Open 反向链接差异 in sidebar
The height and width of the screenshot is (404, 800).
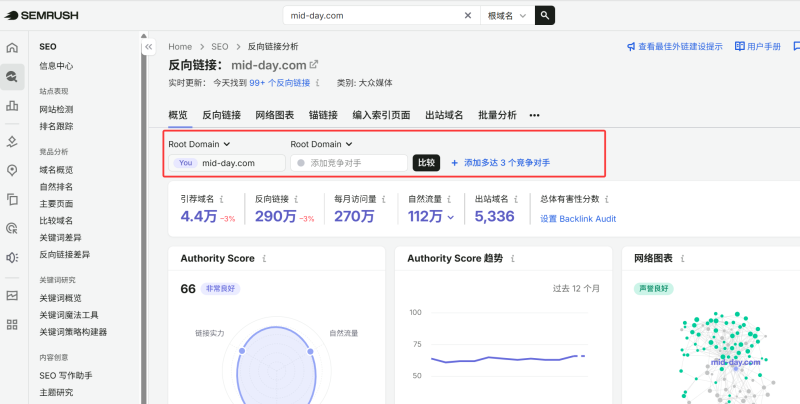pyautogui.click(x=65, y=254)
